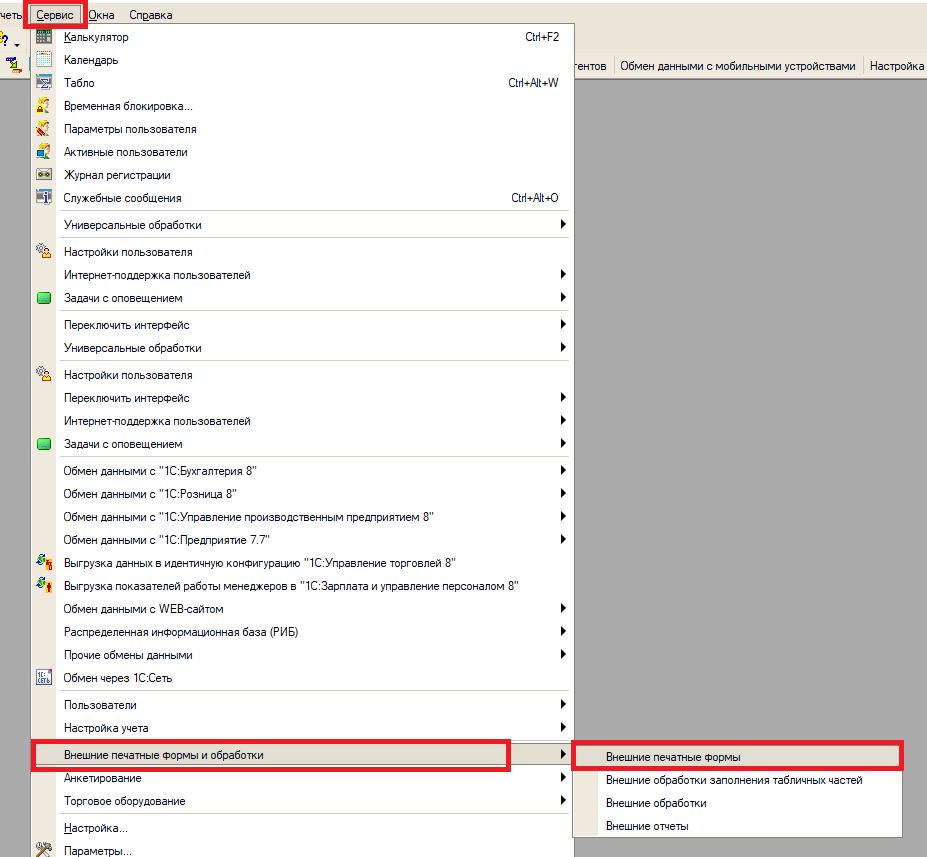Expand Прочие обмены данными arrow
Viewport: 927px width, 857px height.
(x=563, y=654)
